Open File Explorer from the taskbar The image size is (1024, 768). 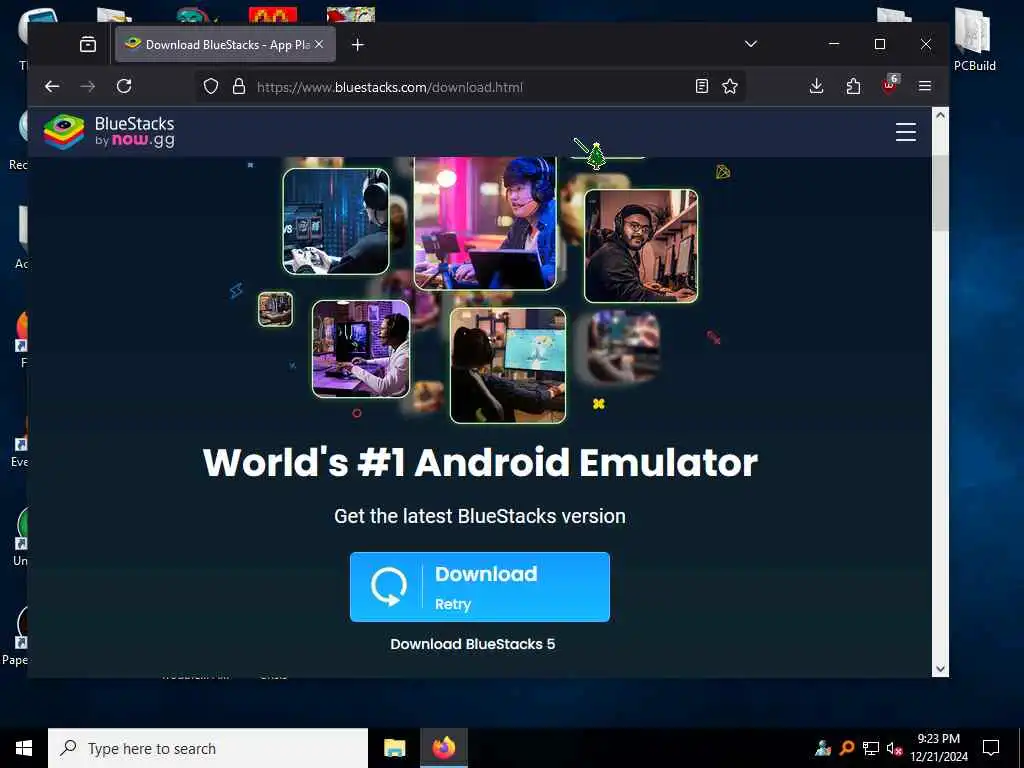tap(394, 748)
